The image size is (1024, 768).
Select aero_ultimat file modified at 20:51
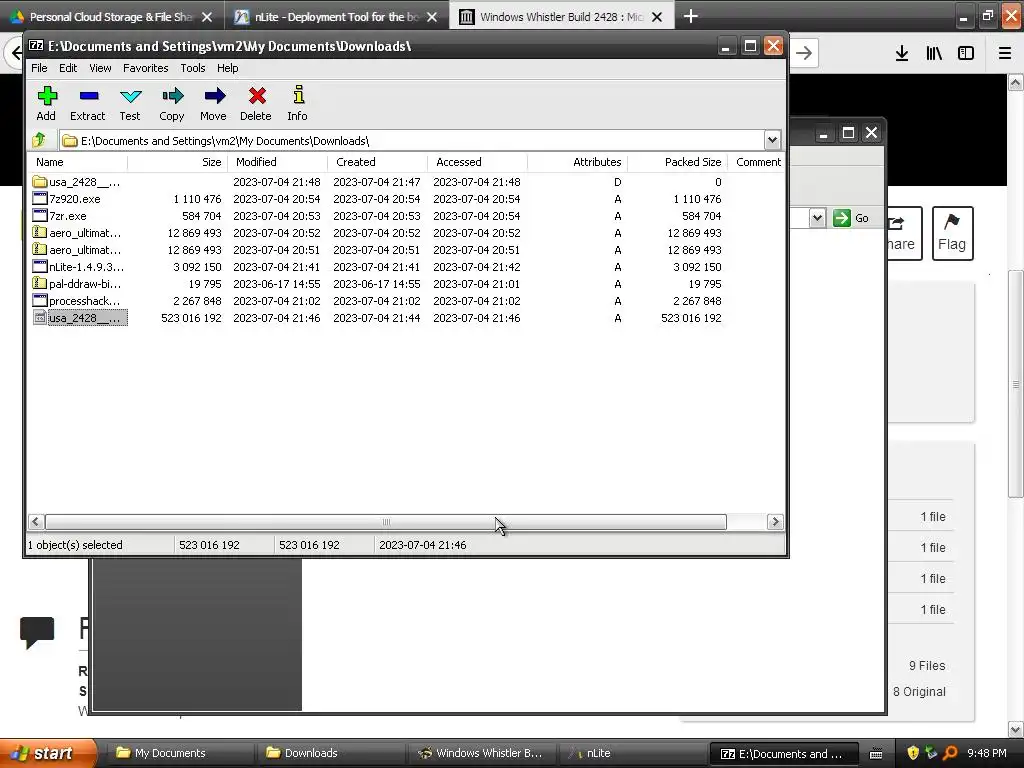point(84,250)
